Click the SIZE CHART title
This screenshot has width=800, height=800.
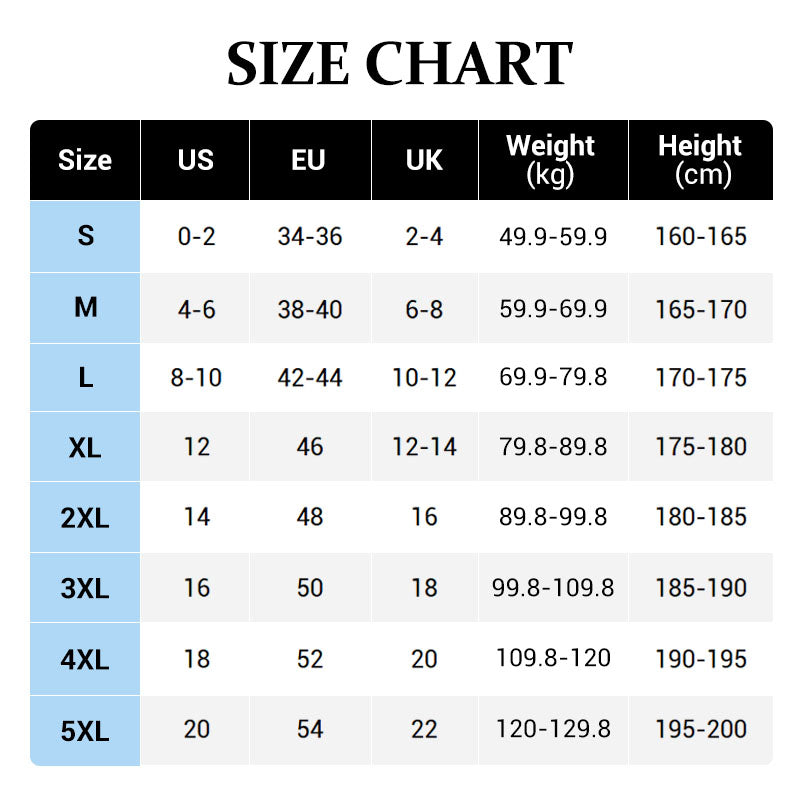click(399, 64)
